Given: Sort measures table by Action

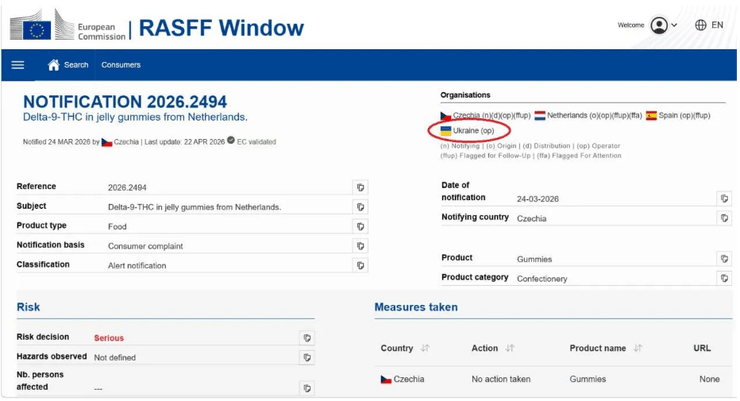Looking at the screenshot, I should click(x=510, y=349).
